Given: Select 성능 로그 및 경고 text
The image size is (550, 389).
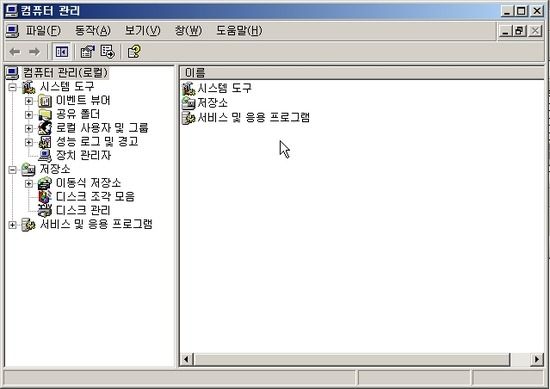Looking at the screenshot, I should 97,141.
